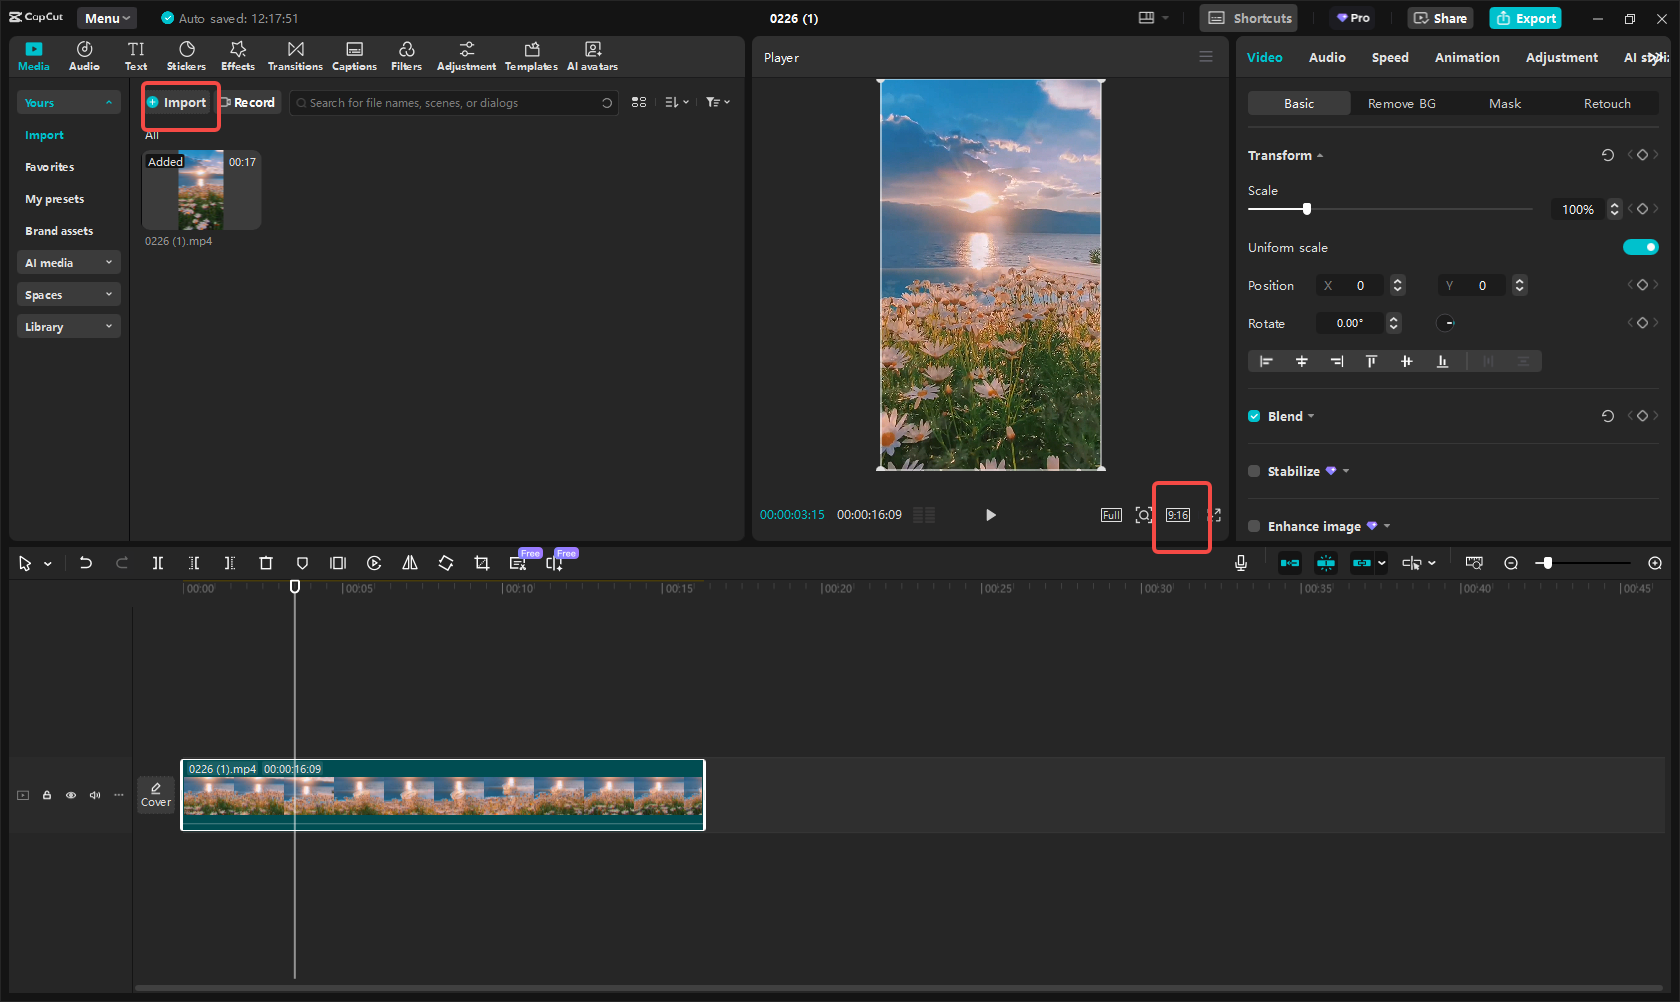Click the Mirror icon in the timeline toolbar
Screen dimensions: 1680x1002
[410, 563]
